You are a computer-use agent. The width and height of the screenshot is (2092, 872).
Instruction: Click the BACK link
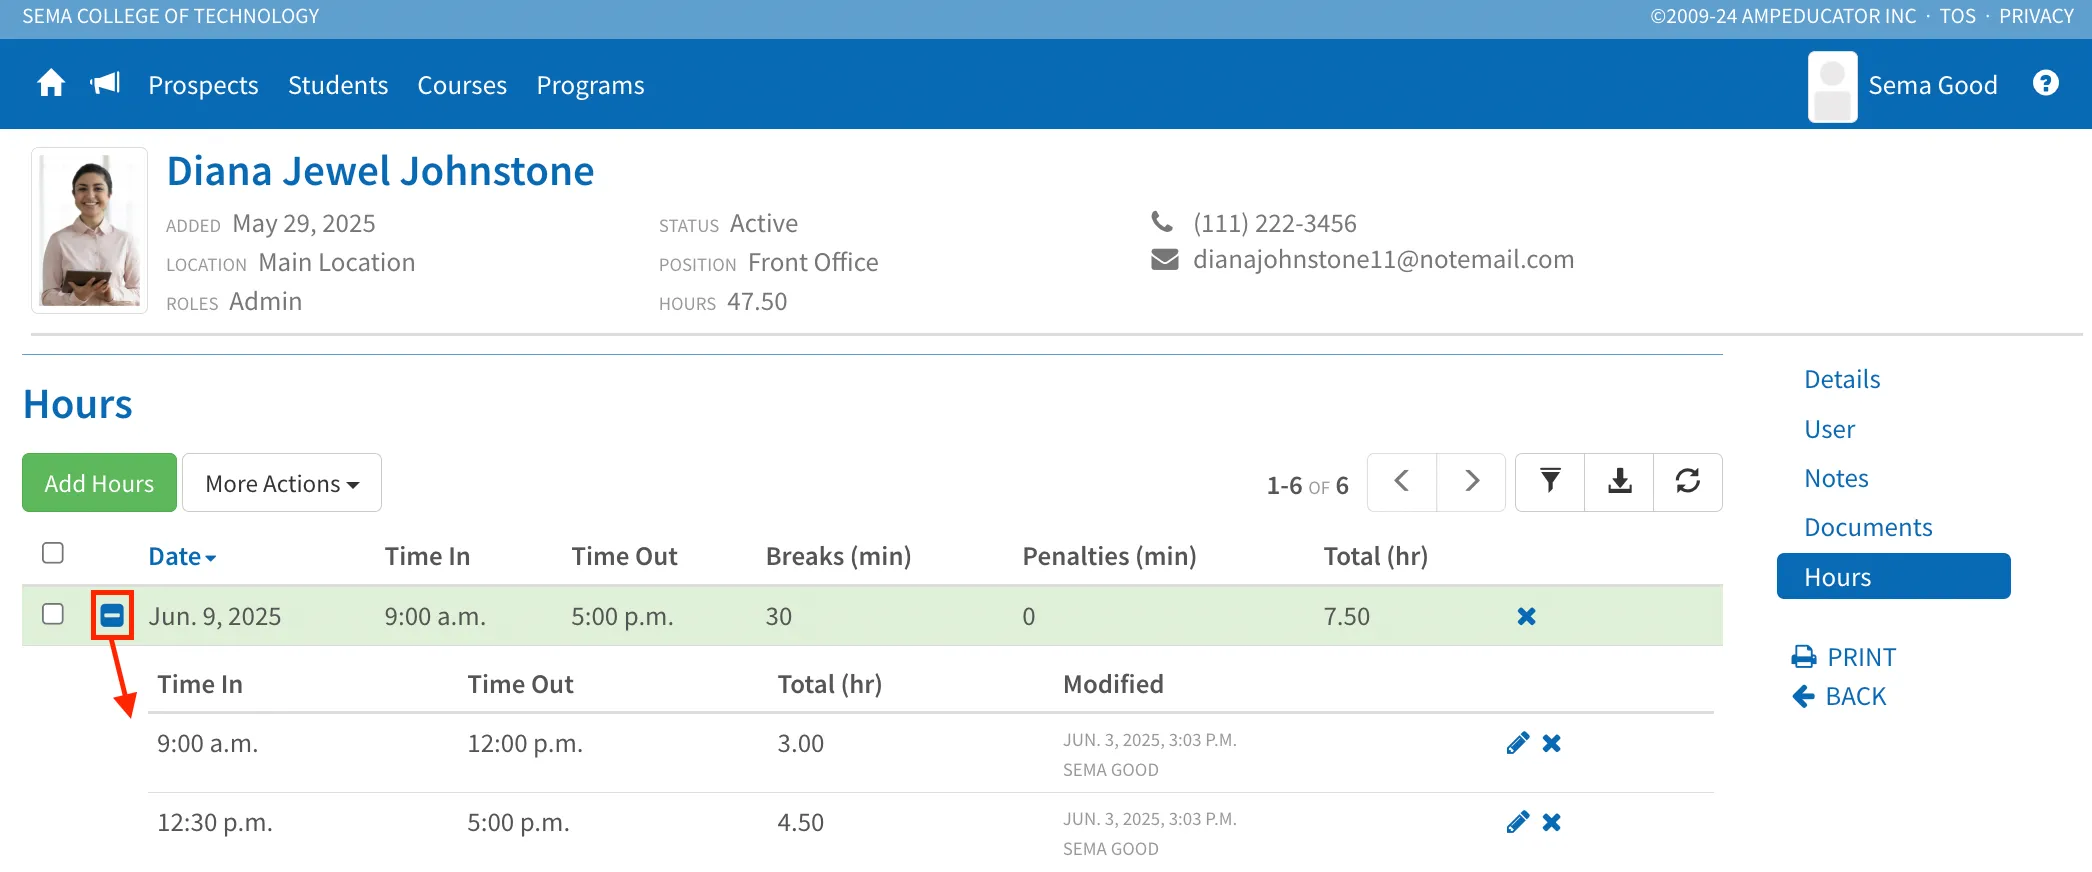(1839, 696)
